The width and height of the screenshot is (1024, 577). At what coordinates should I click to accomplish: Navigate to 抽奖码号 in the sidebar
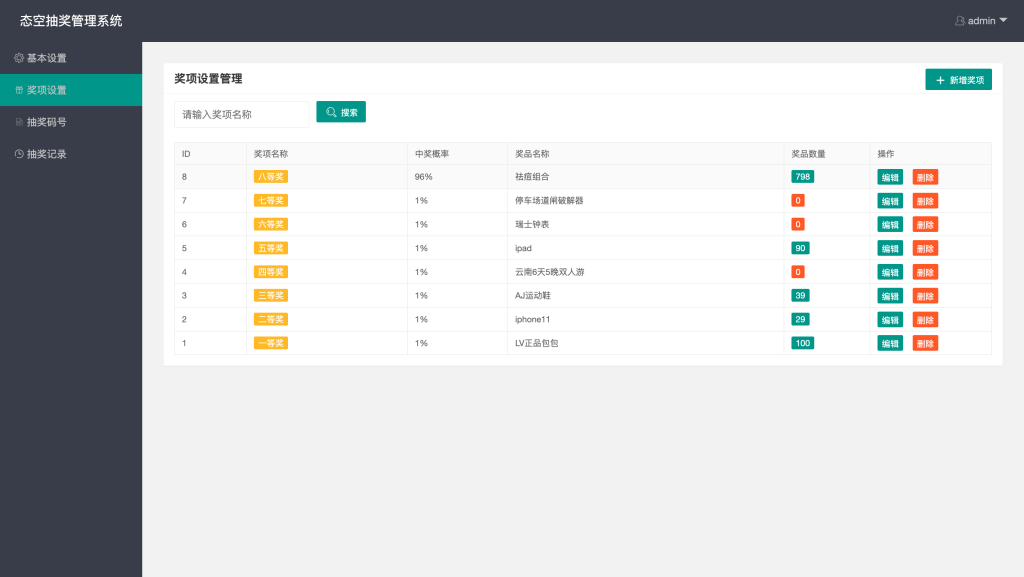[55, 122]
